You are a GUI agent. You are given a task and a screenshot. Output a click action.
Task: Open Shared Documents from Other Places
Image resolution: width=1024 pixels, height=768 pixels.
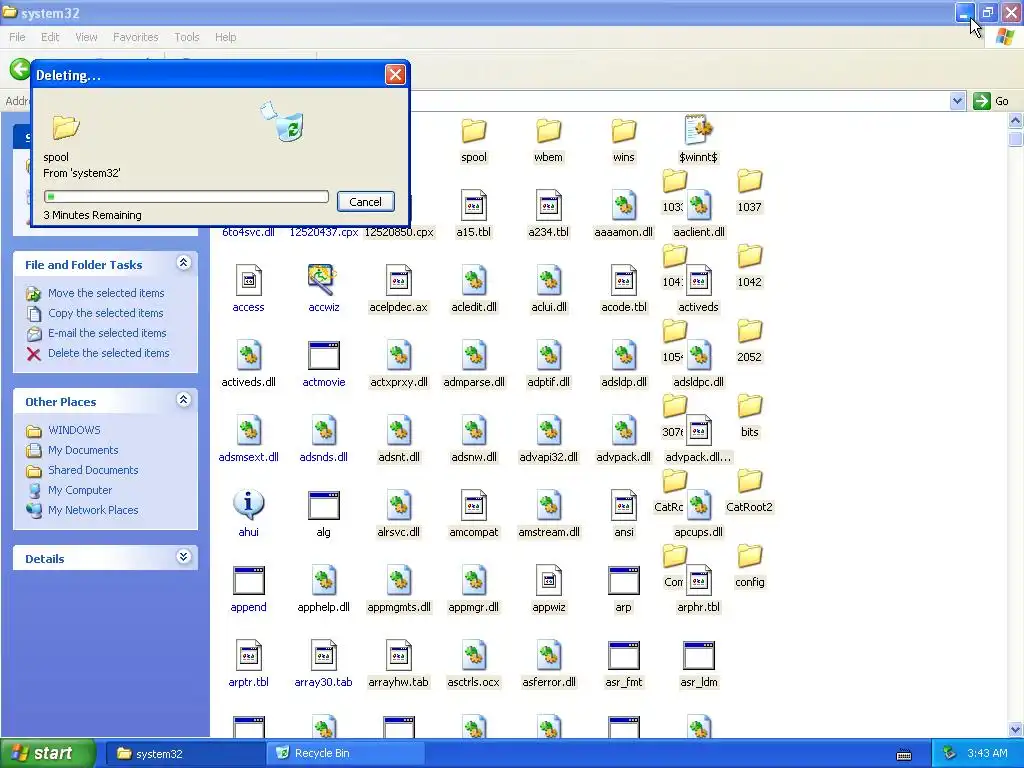pyautogui.click(x=93, y=470)
